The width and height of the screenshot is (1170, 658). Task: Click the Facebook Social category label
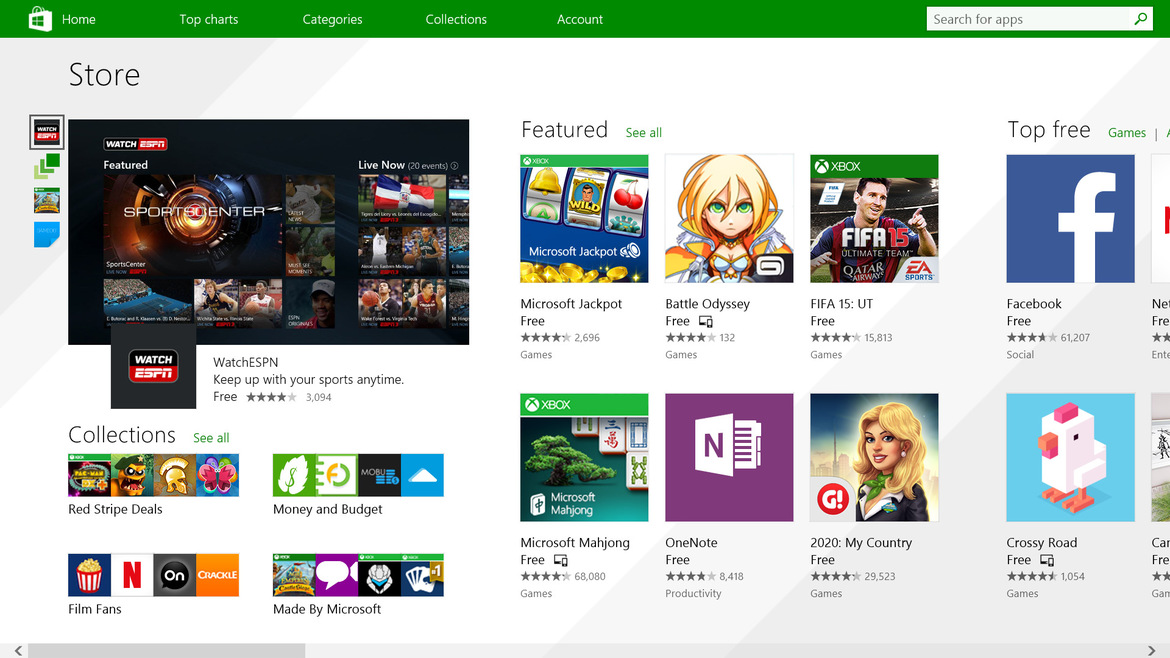pyautogui.click(x=1020, y=355)
